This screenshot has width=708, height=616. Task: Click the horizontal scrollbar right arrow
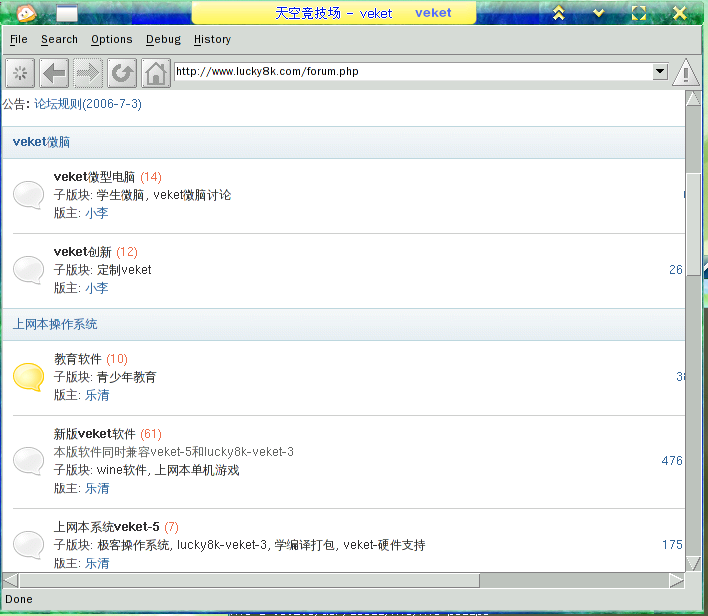tap(676, 580)
